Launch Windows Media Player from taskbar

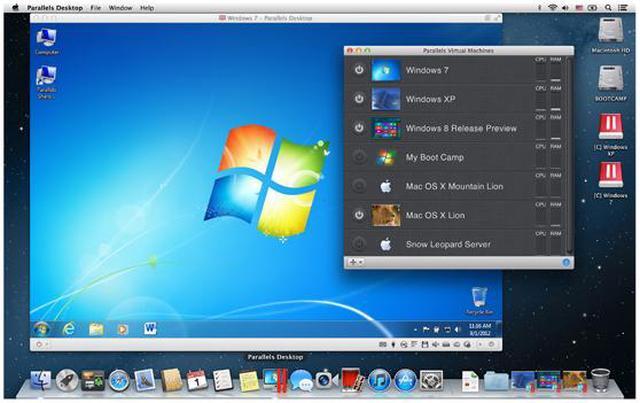pos(123,329)
